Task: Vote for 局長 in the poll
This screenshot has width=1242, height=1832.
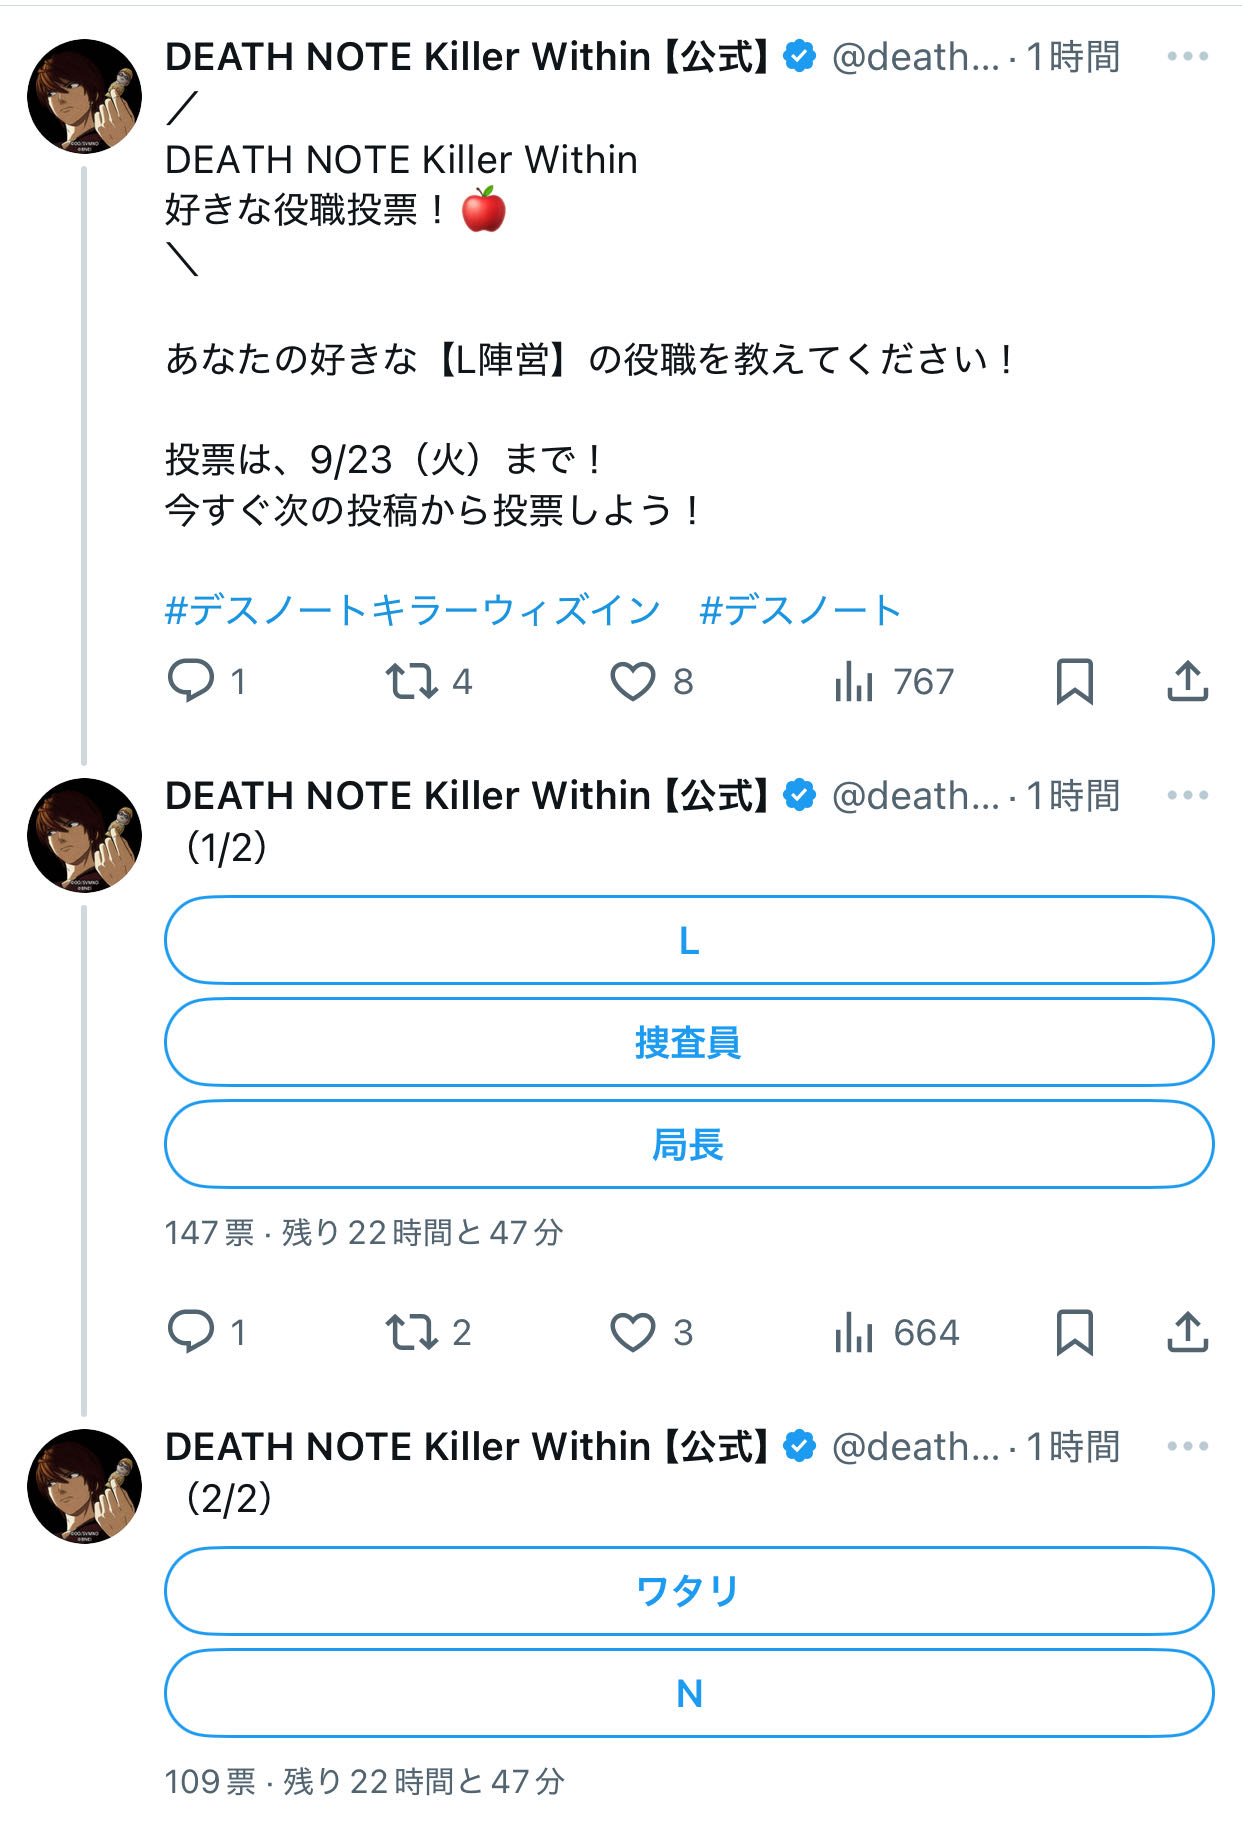Action: point(689,1144)
